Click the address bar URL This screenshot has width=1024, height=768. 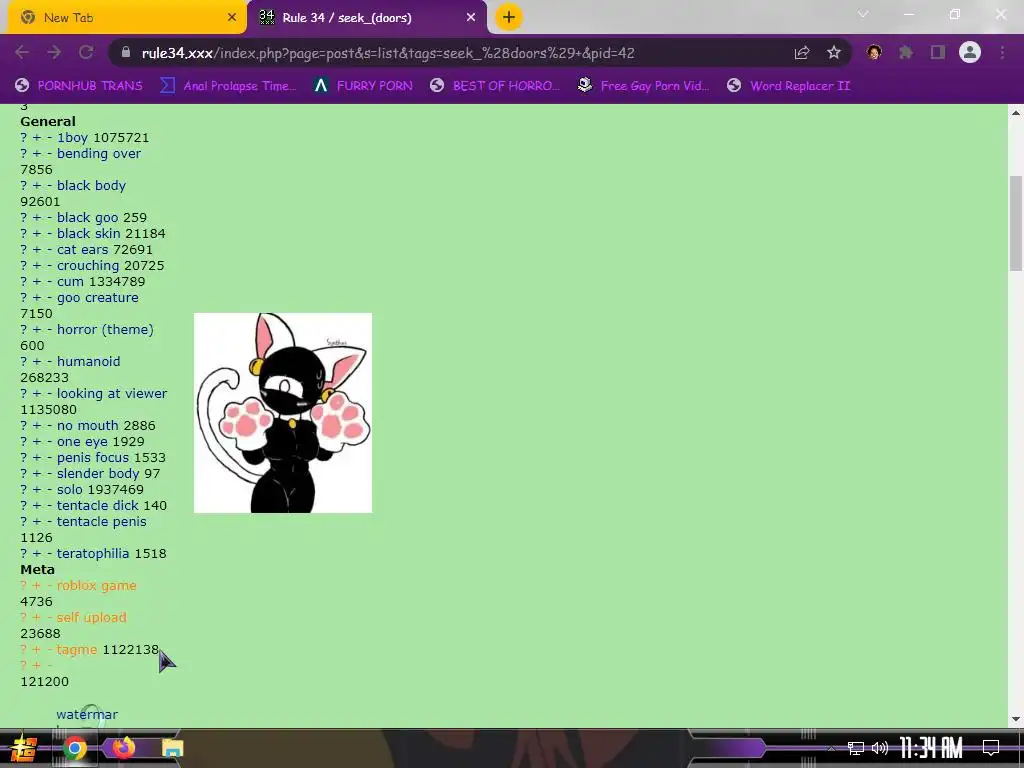point(388,53)
